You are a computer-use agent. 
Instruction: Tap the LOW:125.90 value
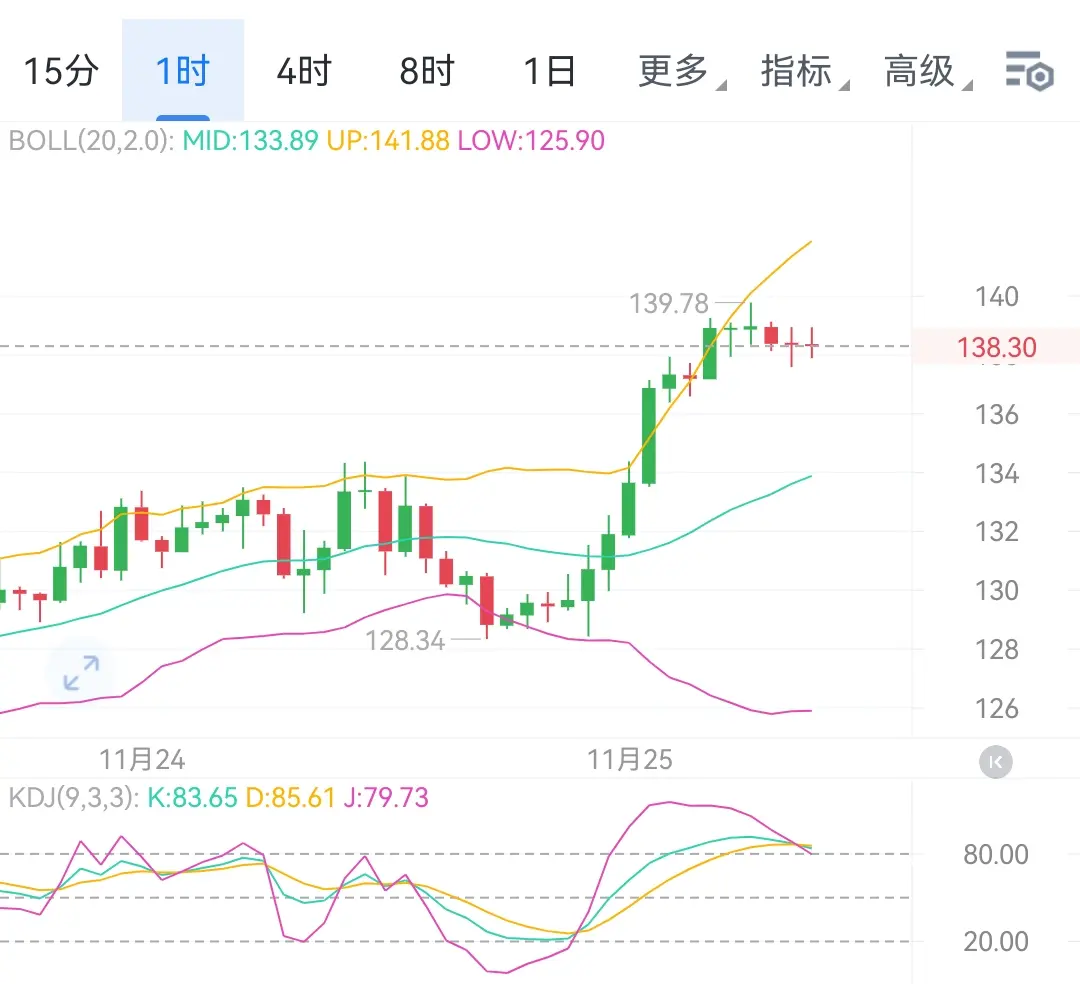click(x=531, y=141)
